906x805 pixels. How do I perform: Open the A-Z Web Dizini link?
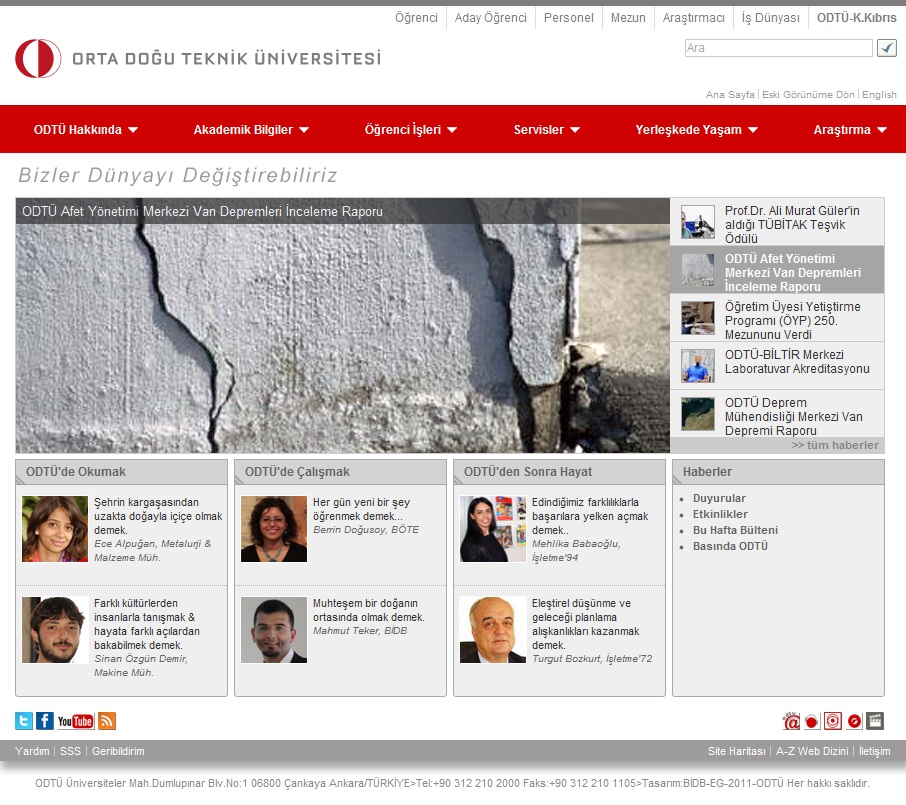click(812, 751)
